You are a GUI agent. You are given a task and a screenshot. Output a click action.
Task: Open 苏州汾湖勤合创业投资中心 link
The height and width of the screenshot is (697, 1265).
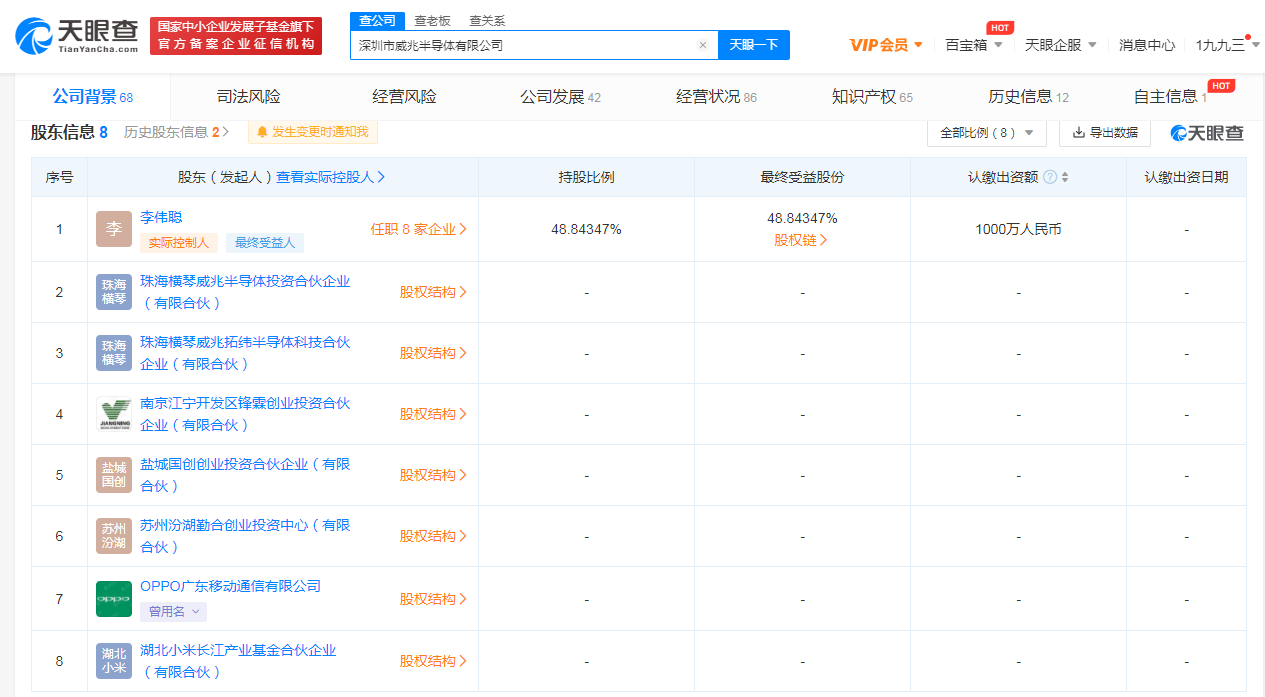click(245, 536)
